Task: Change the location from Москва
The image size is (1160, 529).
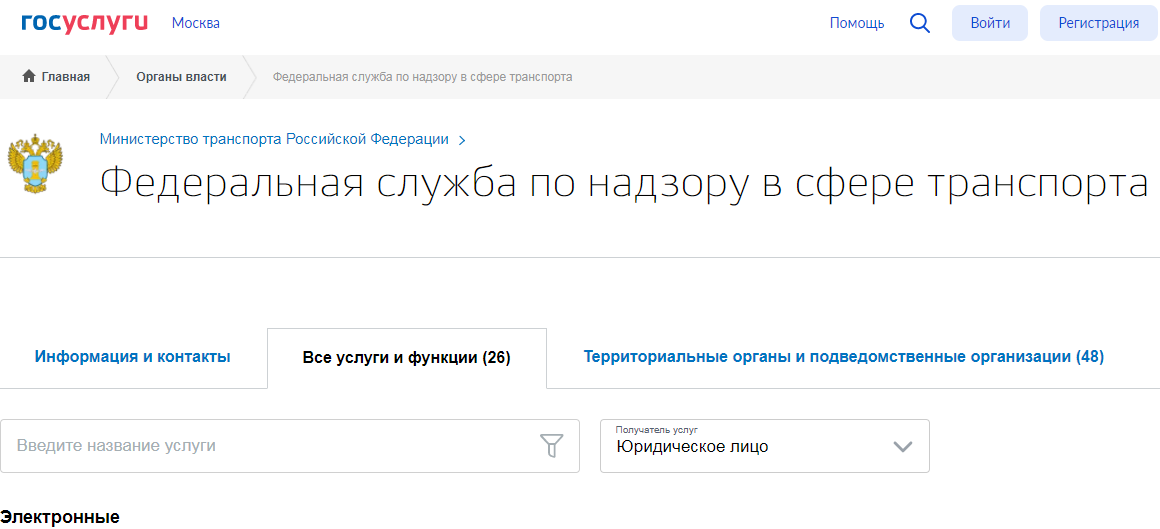Action: [x=196, y=23]
